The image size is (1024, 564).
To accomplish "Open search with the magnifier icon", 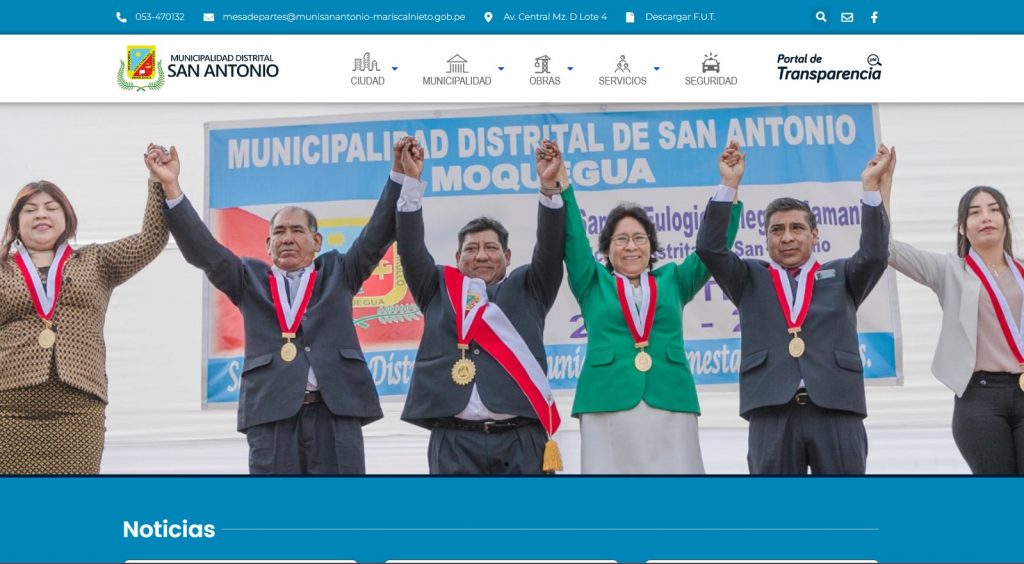I will pyautogui.click(x=821, y=17).
